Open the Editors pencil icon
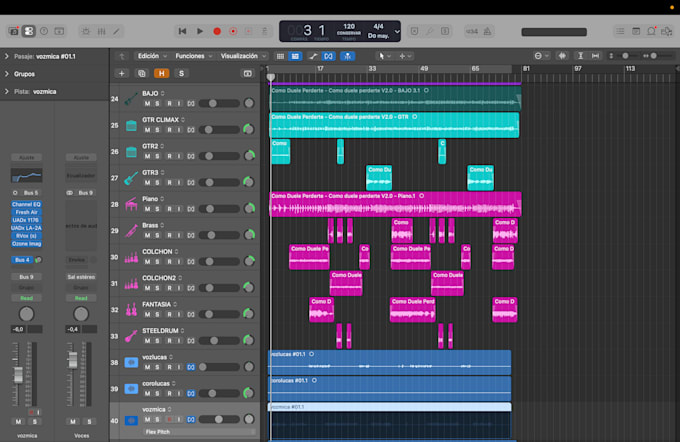 click(x=116, y=31)
